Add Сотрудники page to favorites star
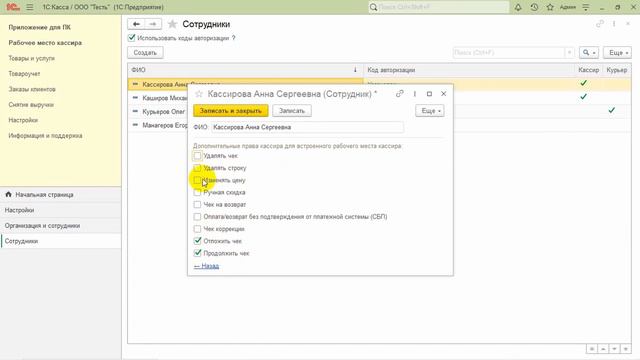640x360 pixels. [x=172, y=24]
